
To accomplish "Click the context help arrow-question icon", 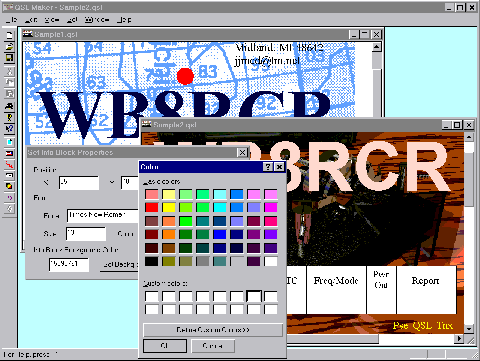I will [9, 129].
